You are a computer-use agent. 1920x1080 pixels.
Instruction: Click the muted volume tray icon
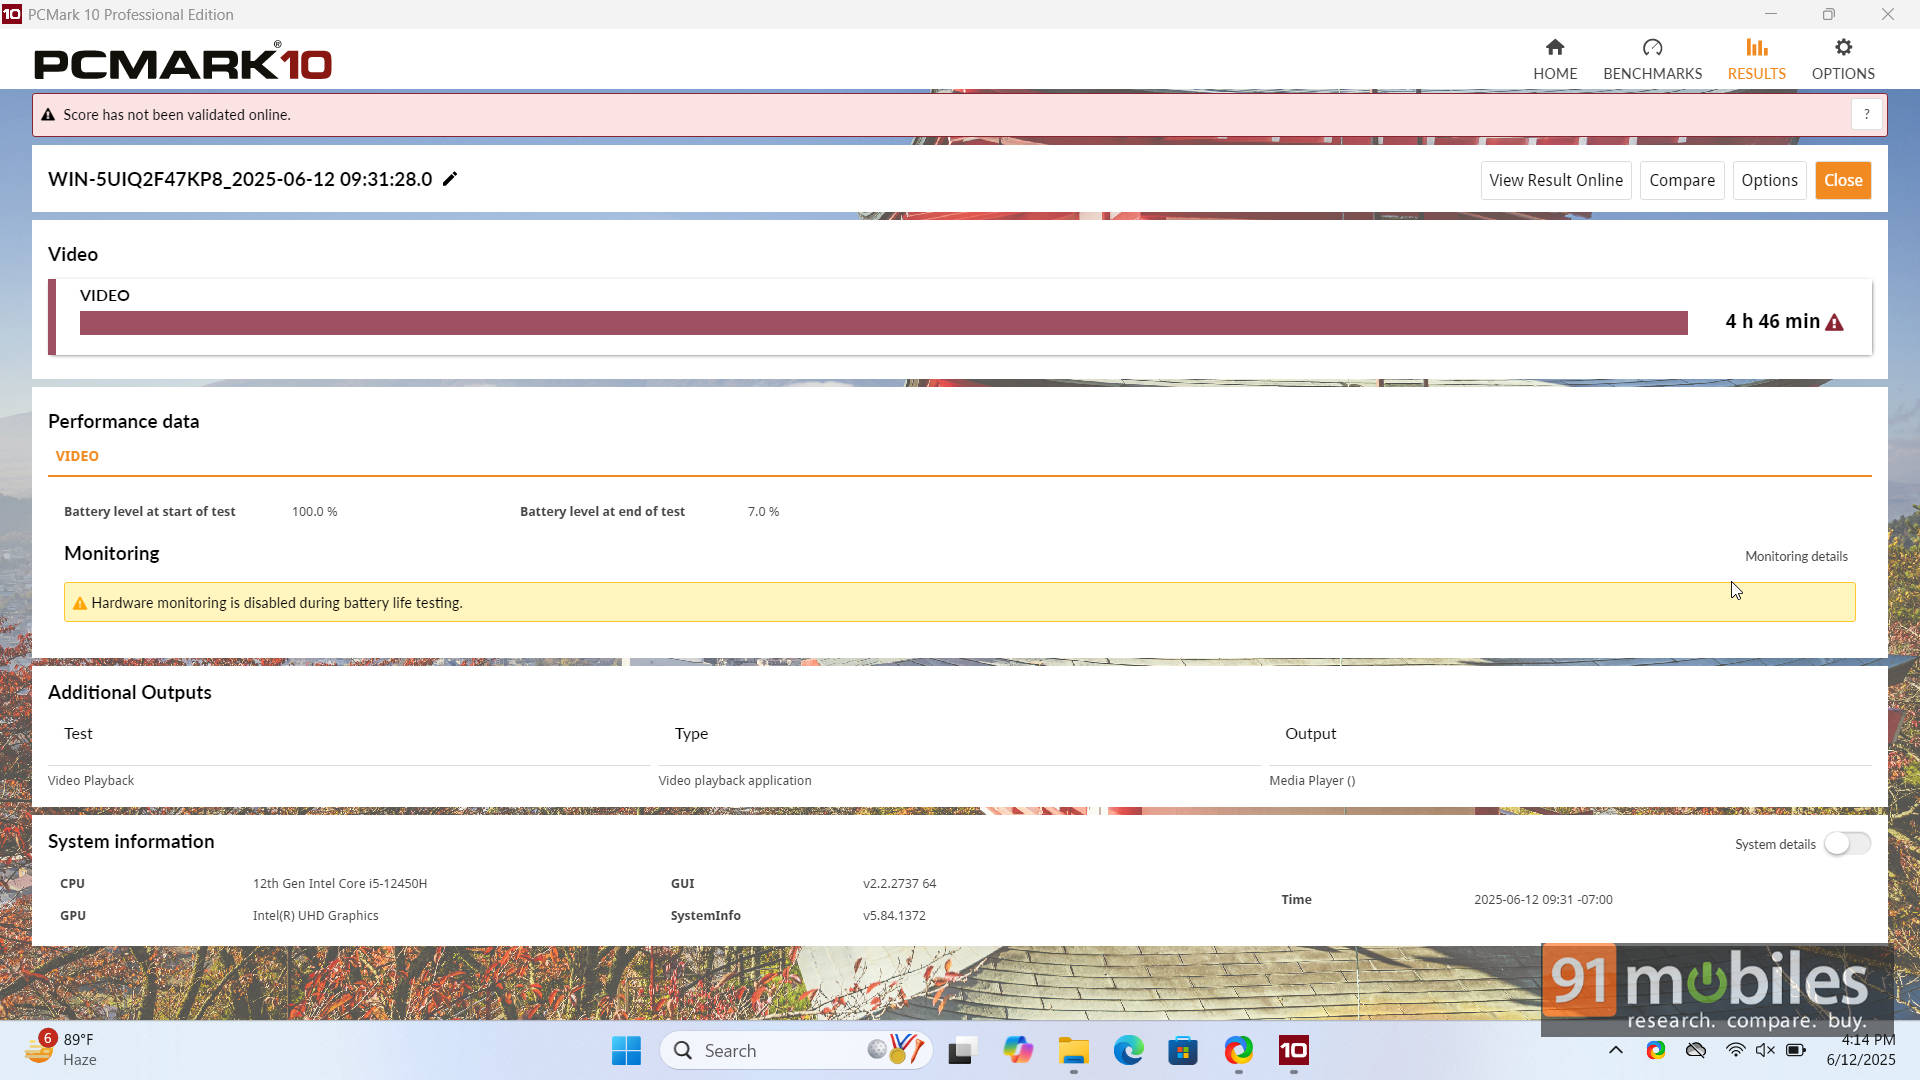pos(1765,1050)
